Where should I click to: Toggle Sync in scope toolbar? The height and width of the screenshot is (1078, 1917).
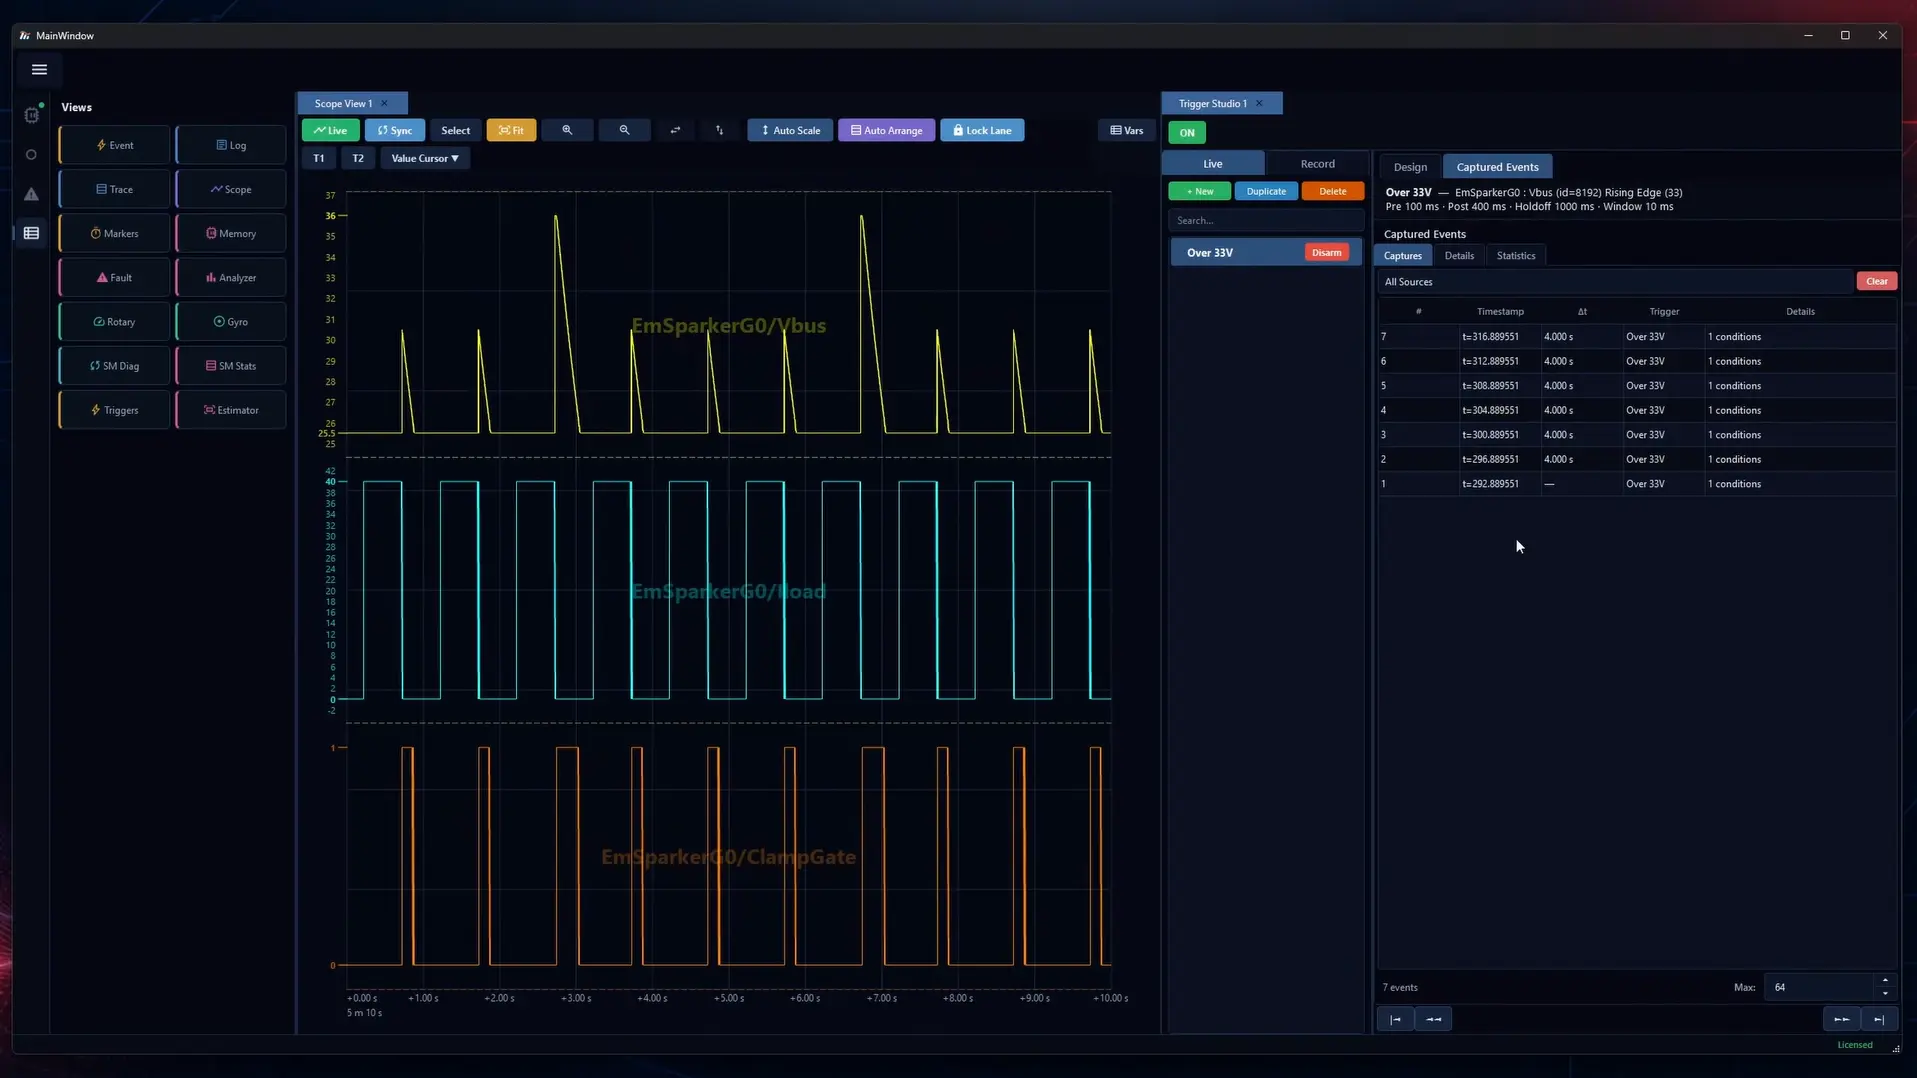395,130
